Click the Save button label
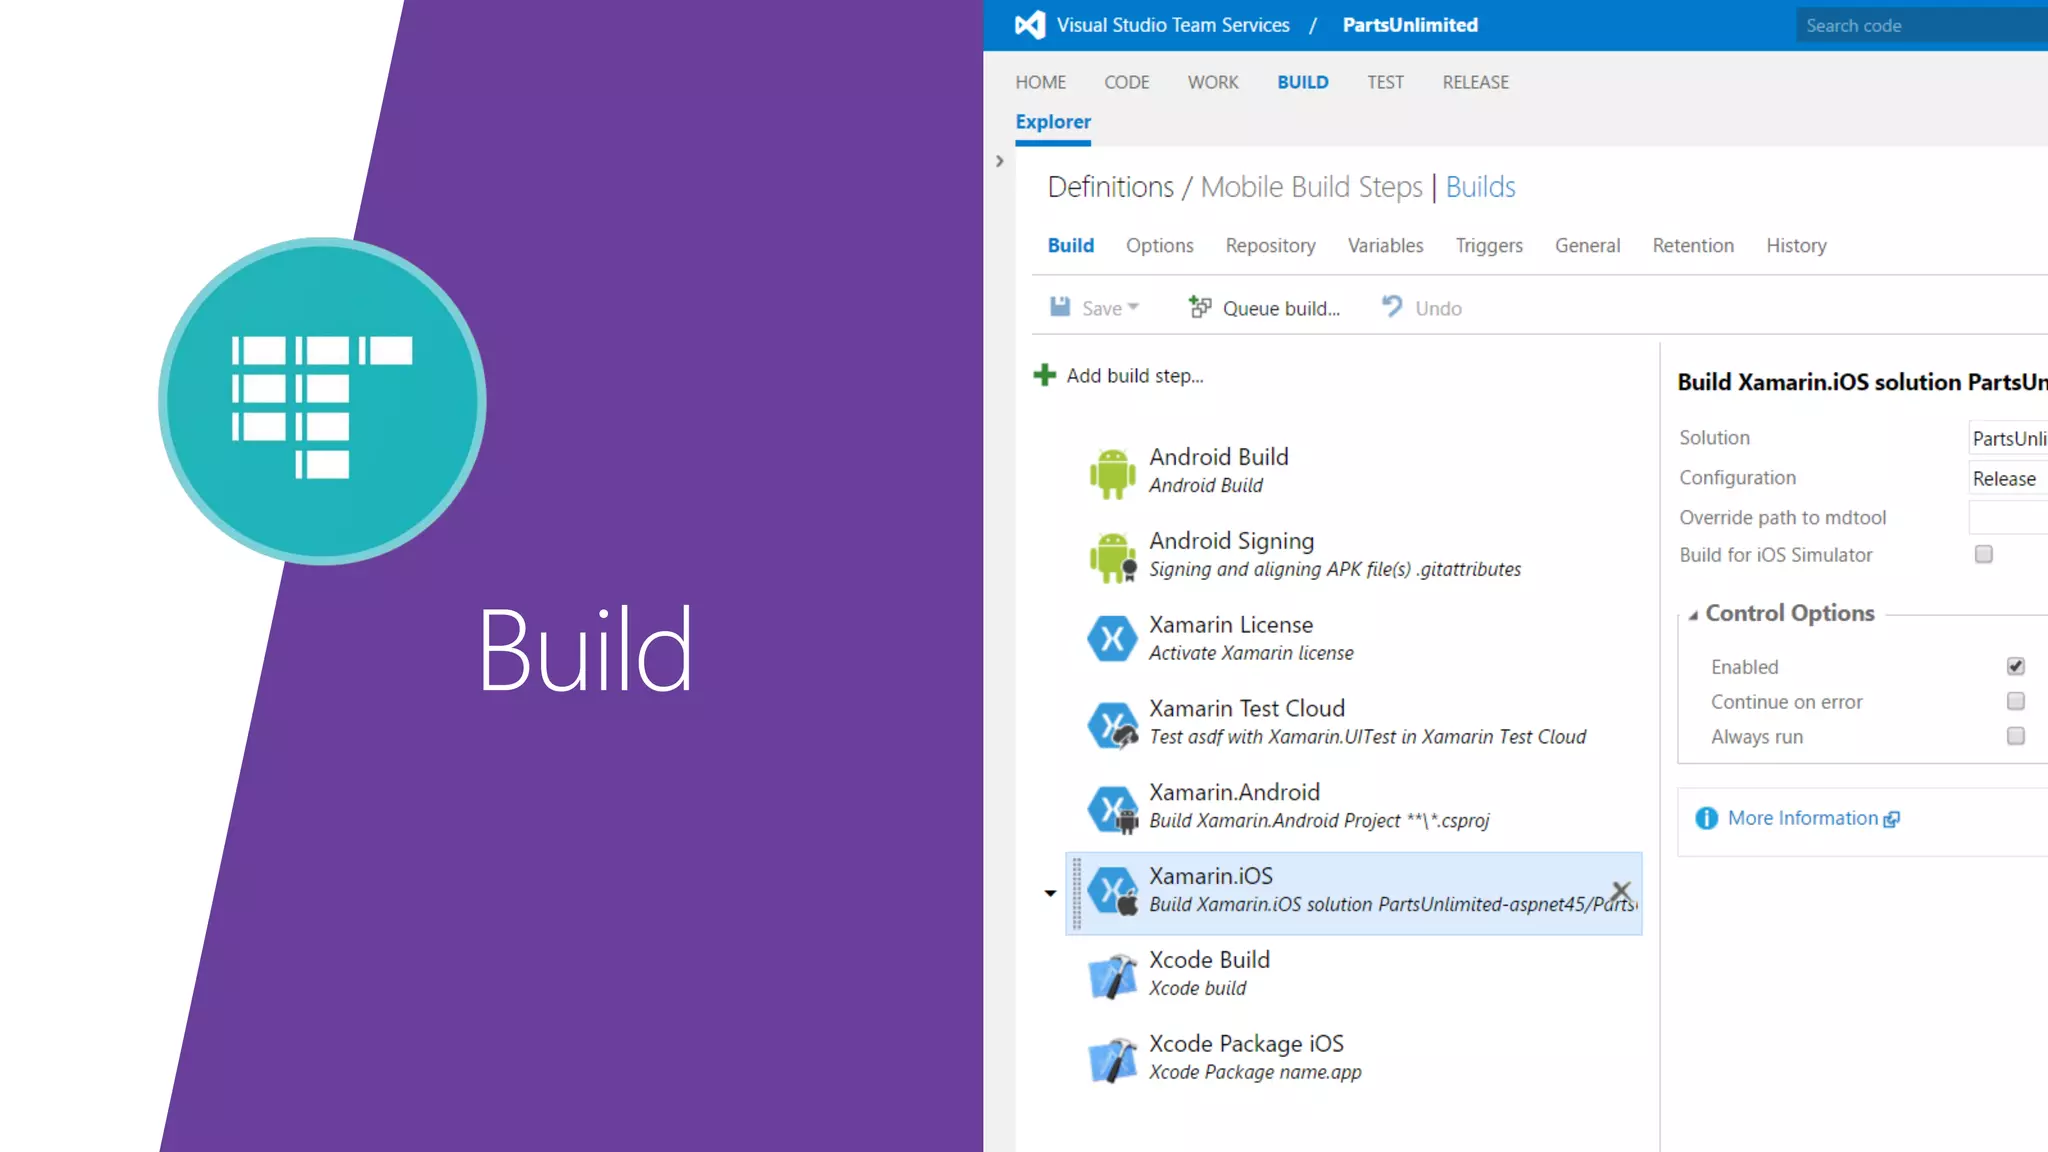 click(1102, 308)
